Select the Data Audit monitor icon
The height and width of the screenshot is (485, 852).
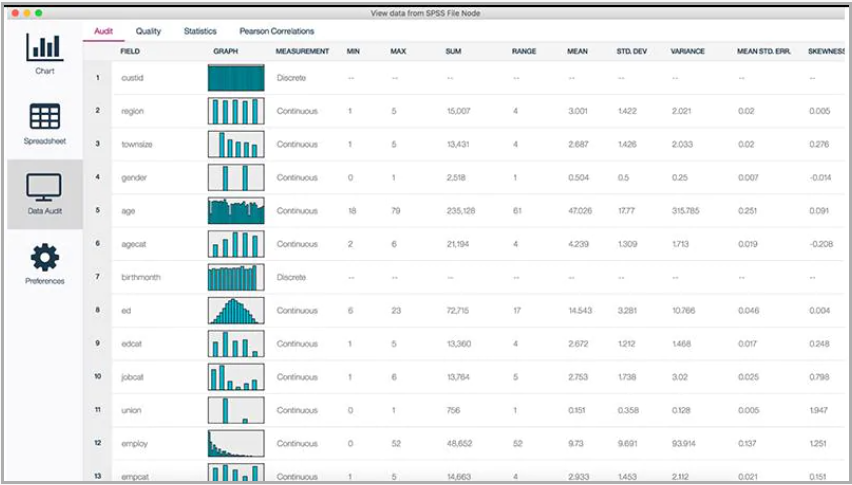click(44, 187)
